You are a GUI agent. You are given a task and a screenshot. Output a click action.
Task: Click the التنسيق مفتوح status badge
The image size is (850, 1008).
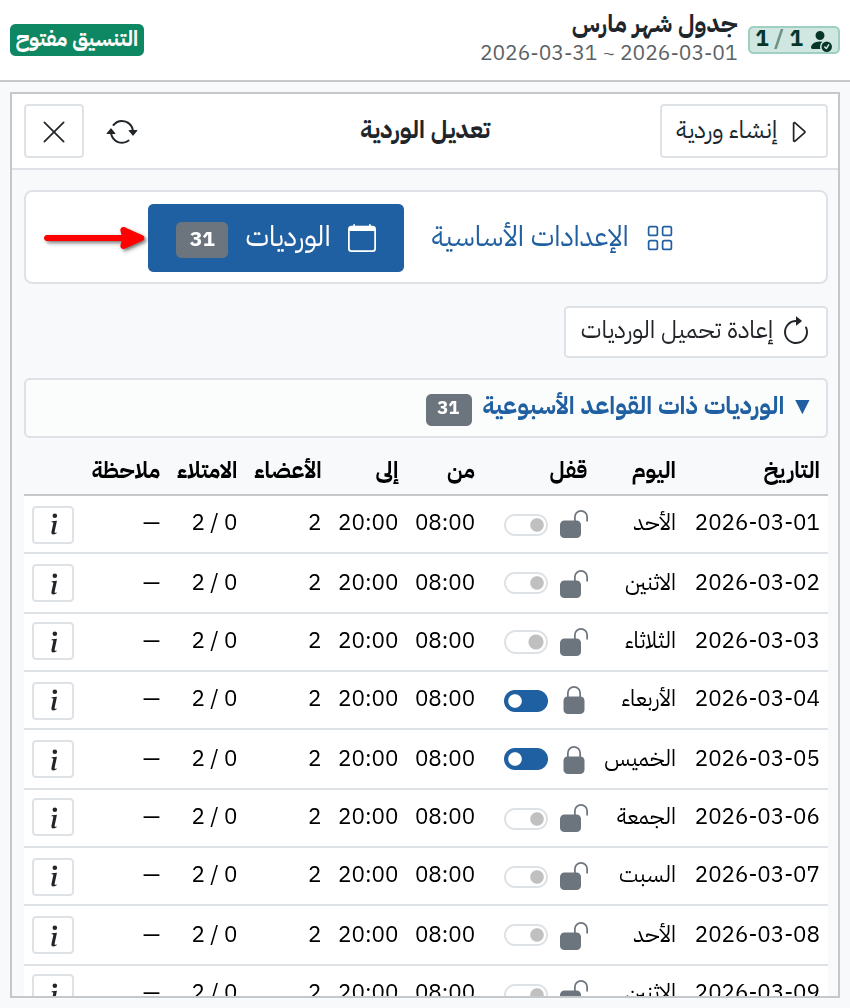77,40
